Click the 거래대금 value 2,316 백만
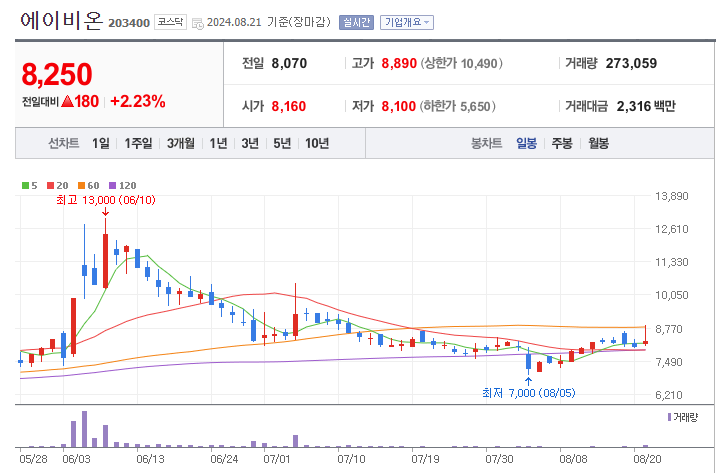The width and height of the screenshot is (716, 473). pos(646,106)
